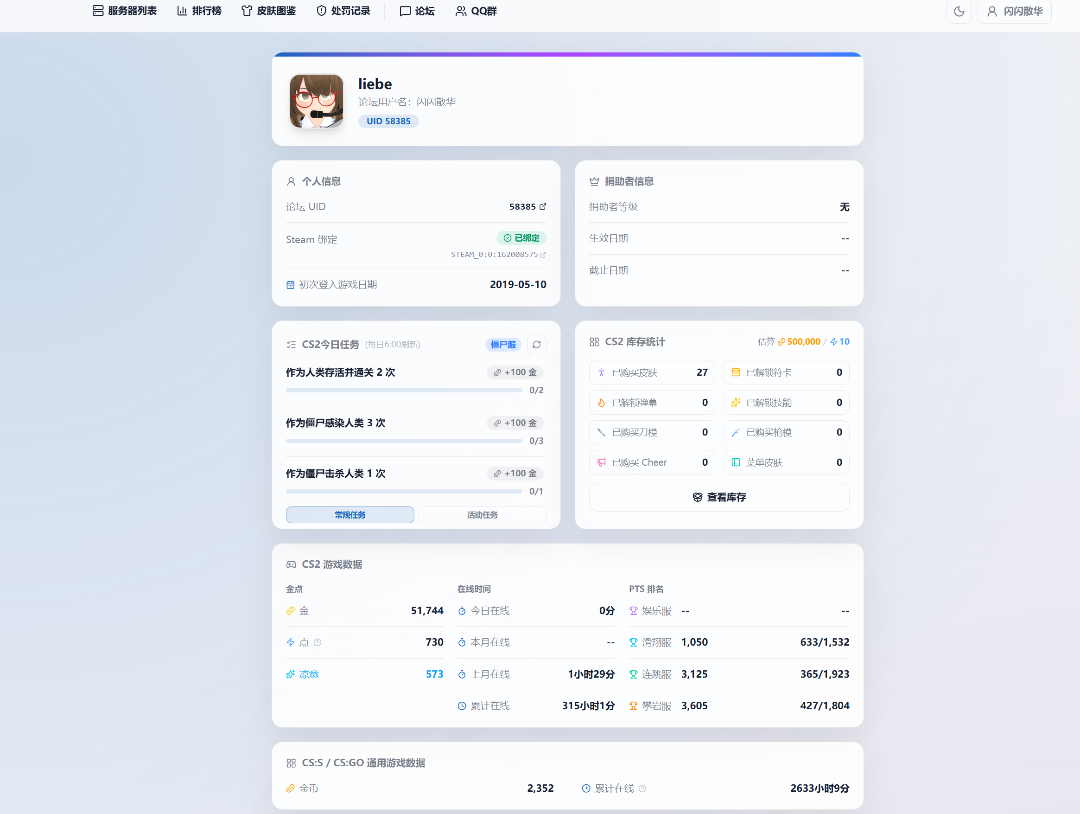Open external link icon beside the STEAM ID
This screenshot has width=1080, height=814.
(x=543, y=255)
